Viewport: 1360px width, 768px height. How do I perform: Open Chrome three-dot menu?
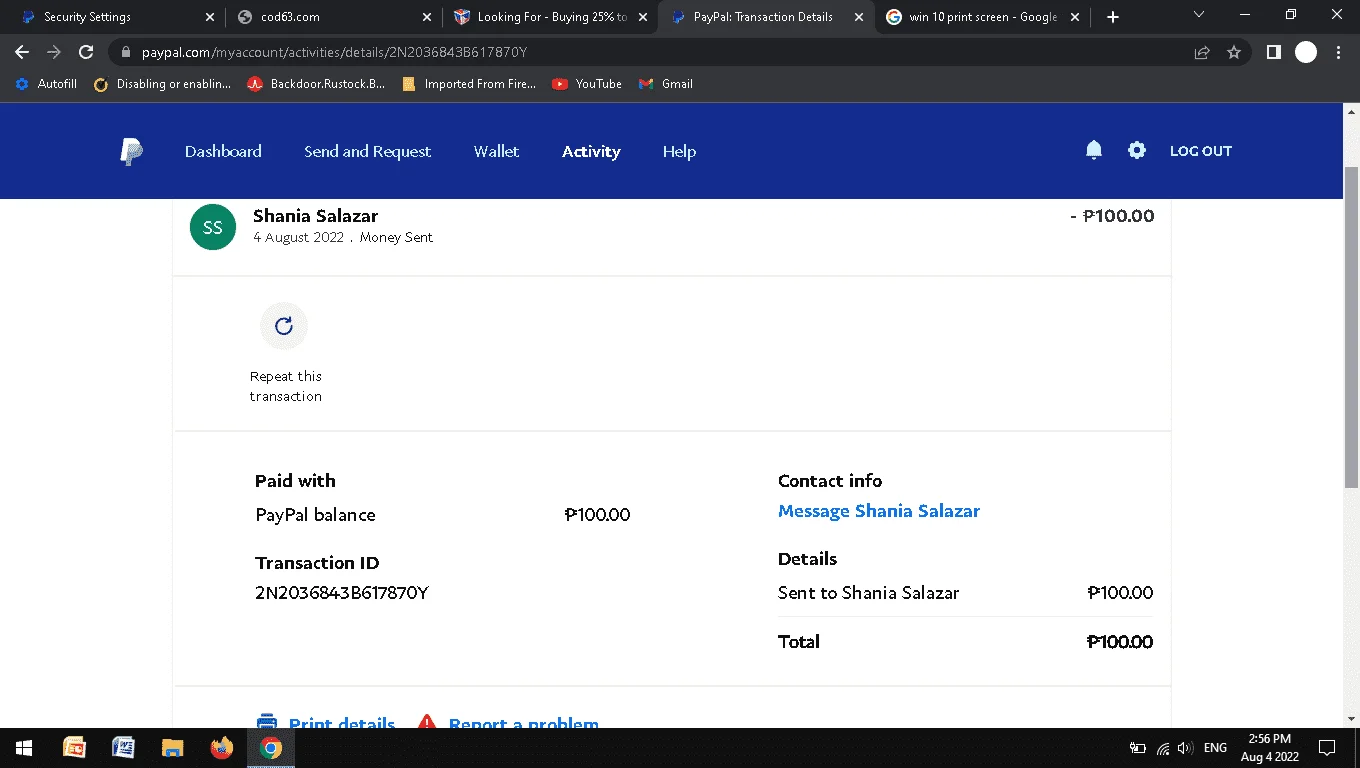tap(1338, 53)
